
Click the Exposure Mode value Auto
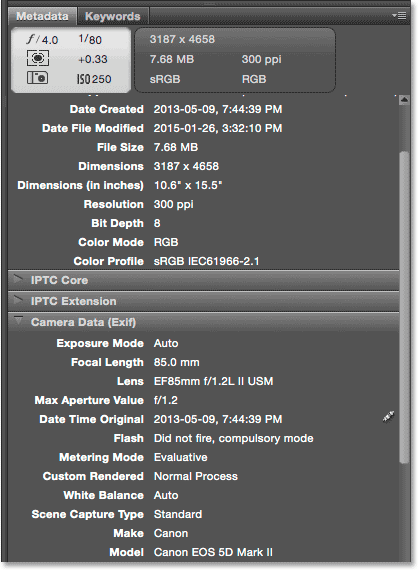166,343
